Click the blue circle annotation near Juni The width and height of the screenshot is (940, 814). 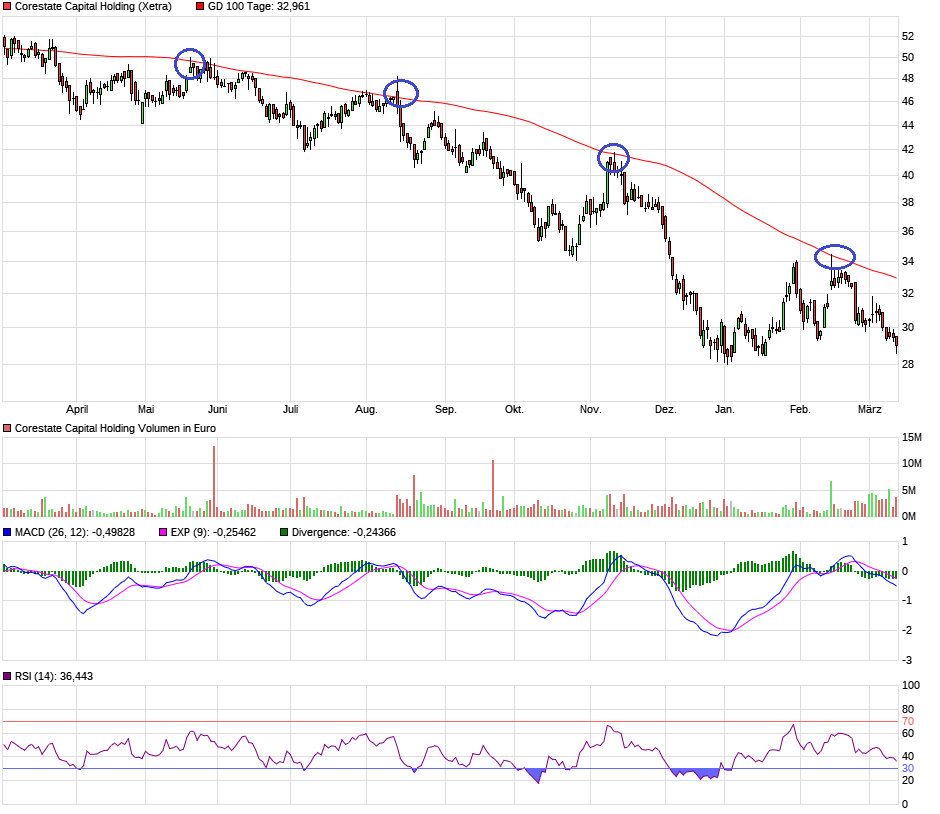(191, 62)
